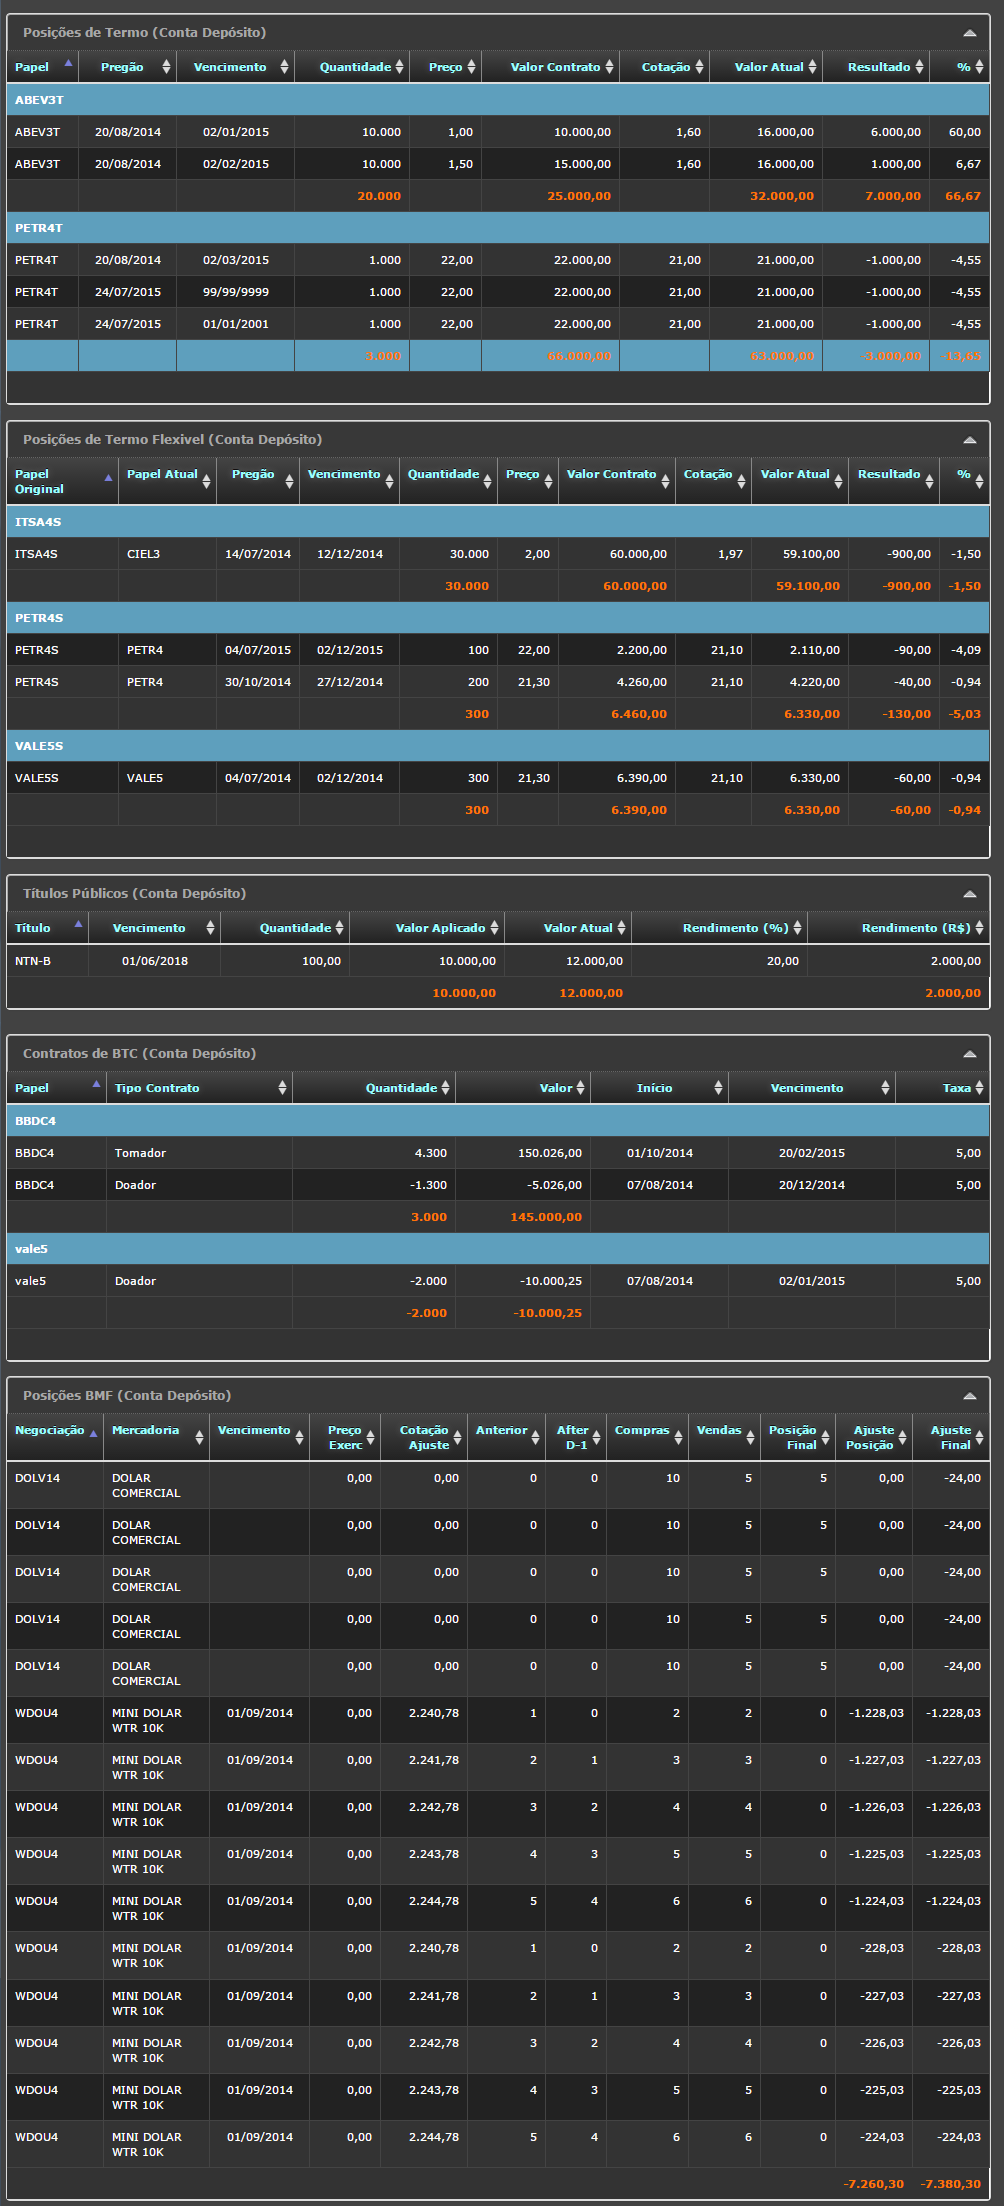Sort Posições de Termo by Pregão
1004x2206 pixels.
127,67
